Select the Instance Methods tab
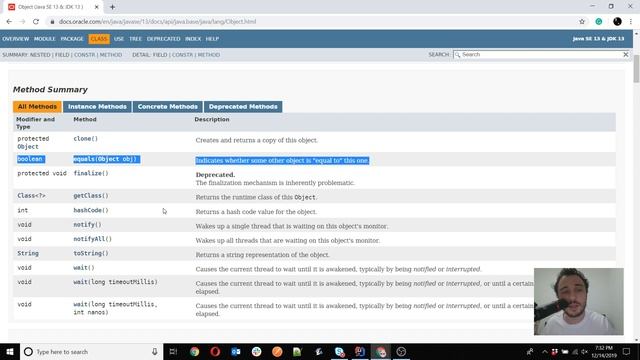 click(x=97, y=107)
